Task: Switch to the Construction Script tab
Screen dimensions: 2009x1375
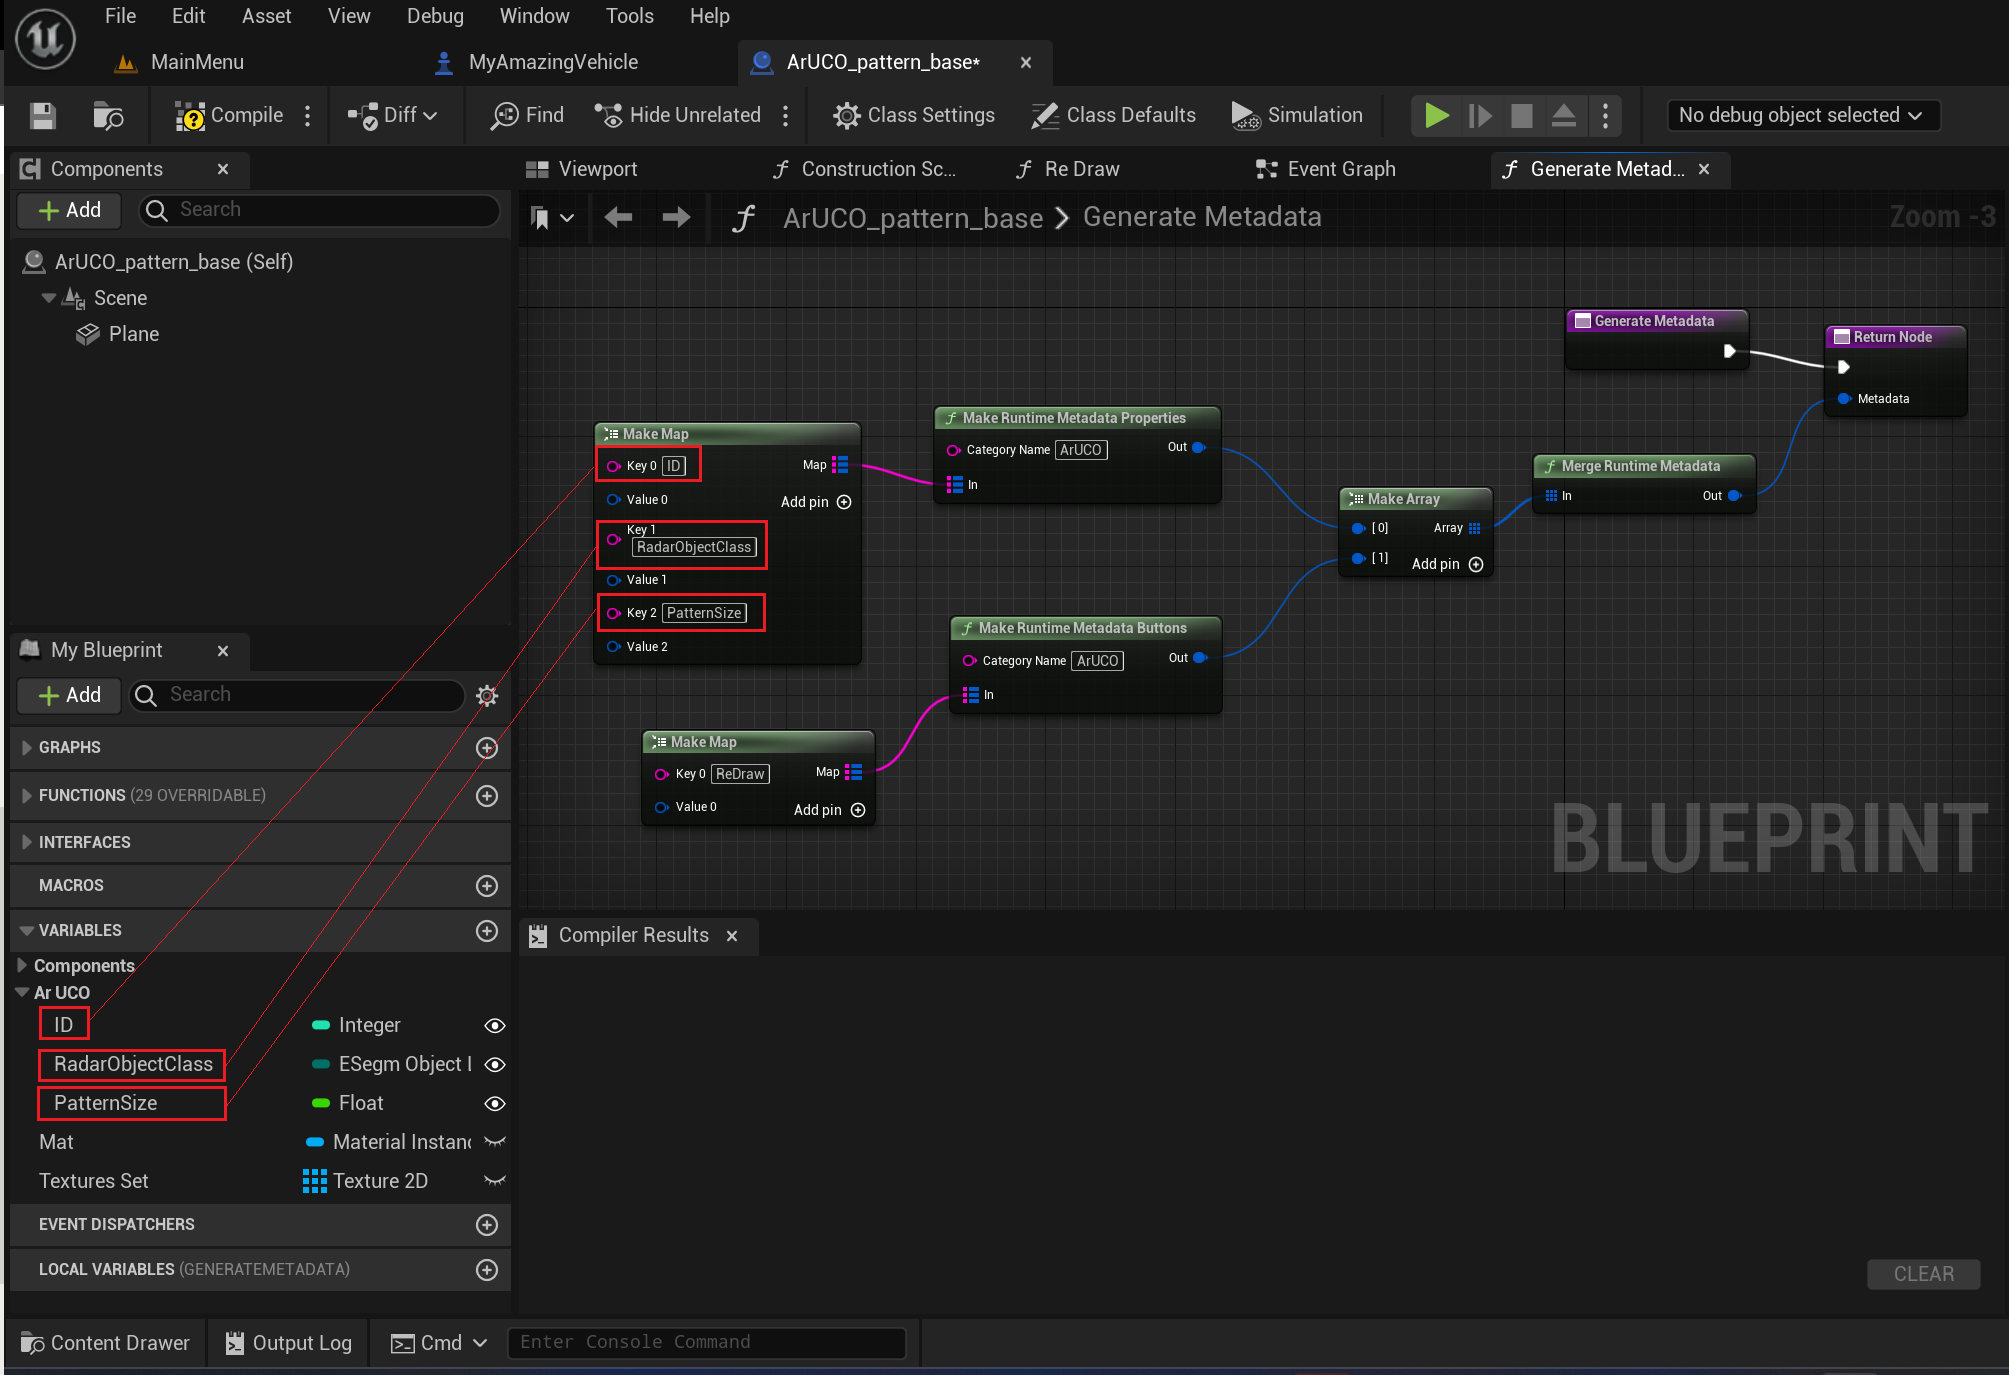Action: (864, 169)
